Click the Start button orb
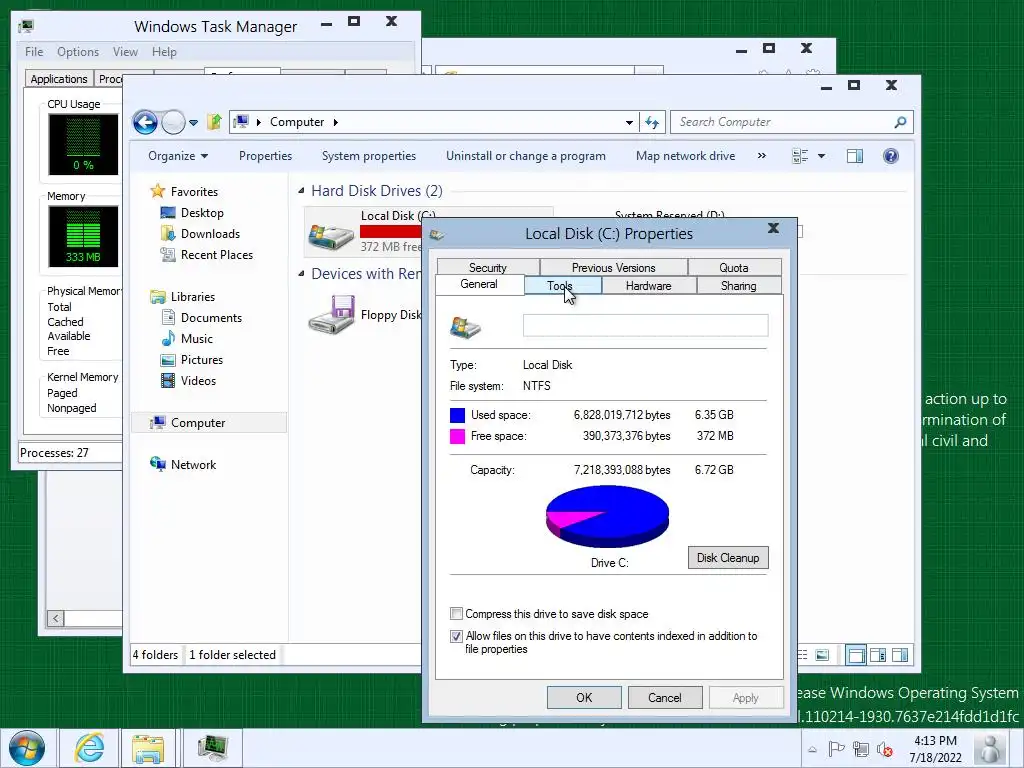This screenshot has width=1024, height=768. (x=27, y=748)
